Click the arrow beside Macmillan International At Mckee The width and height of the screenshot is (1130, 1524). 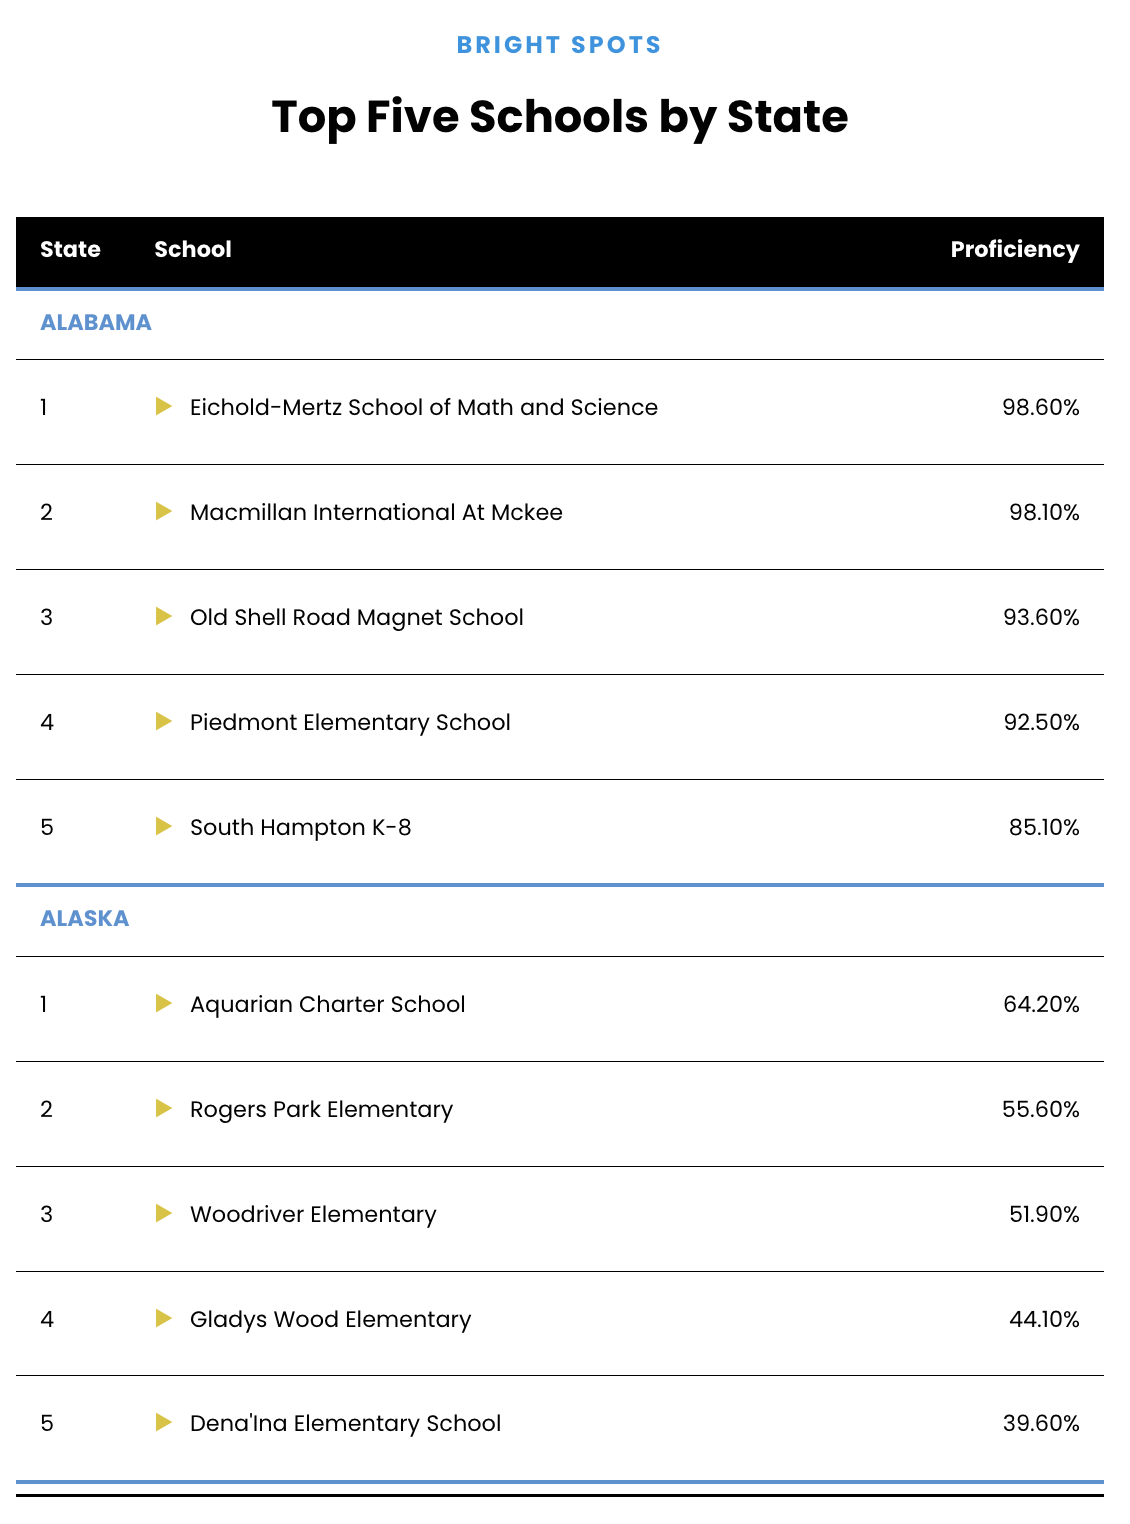point(164,512)
